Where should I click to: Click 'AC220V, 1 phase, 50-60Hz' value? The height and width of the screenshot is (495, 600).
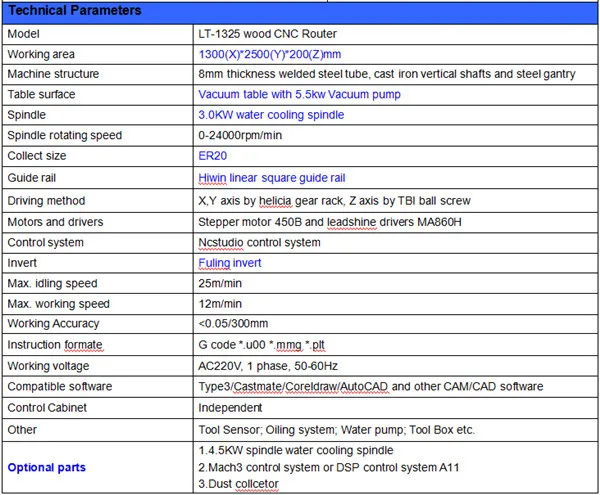pyautogui.click(x=268, y=366)
